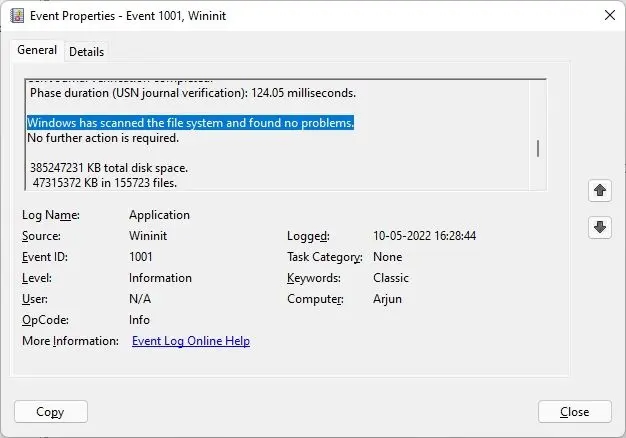Switch to the Details tab

point(86,51)
